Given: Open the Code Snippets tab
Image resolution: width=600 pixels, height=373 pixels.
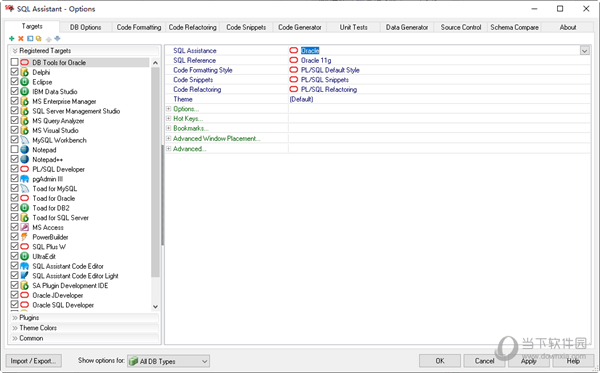Looking at the screenshot, I should [246, 27].
